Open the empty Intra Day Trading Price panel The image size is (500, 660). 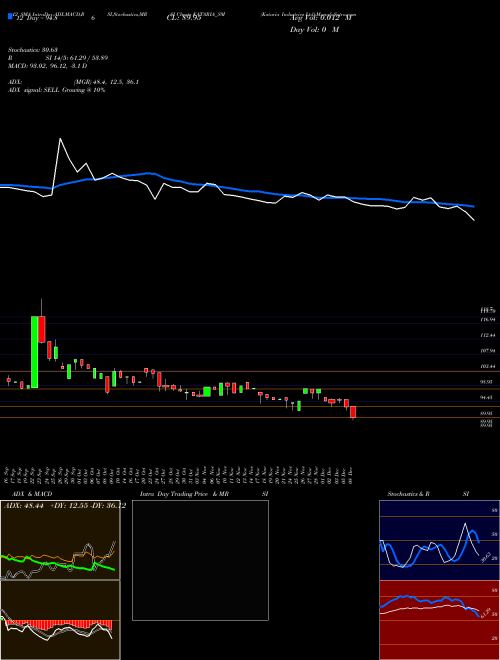point(200,560)
